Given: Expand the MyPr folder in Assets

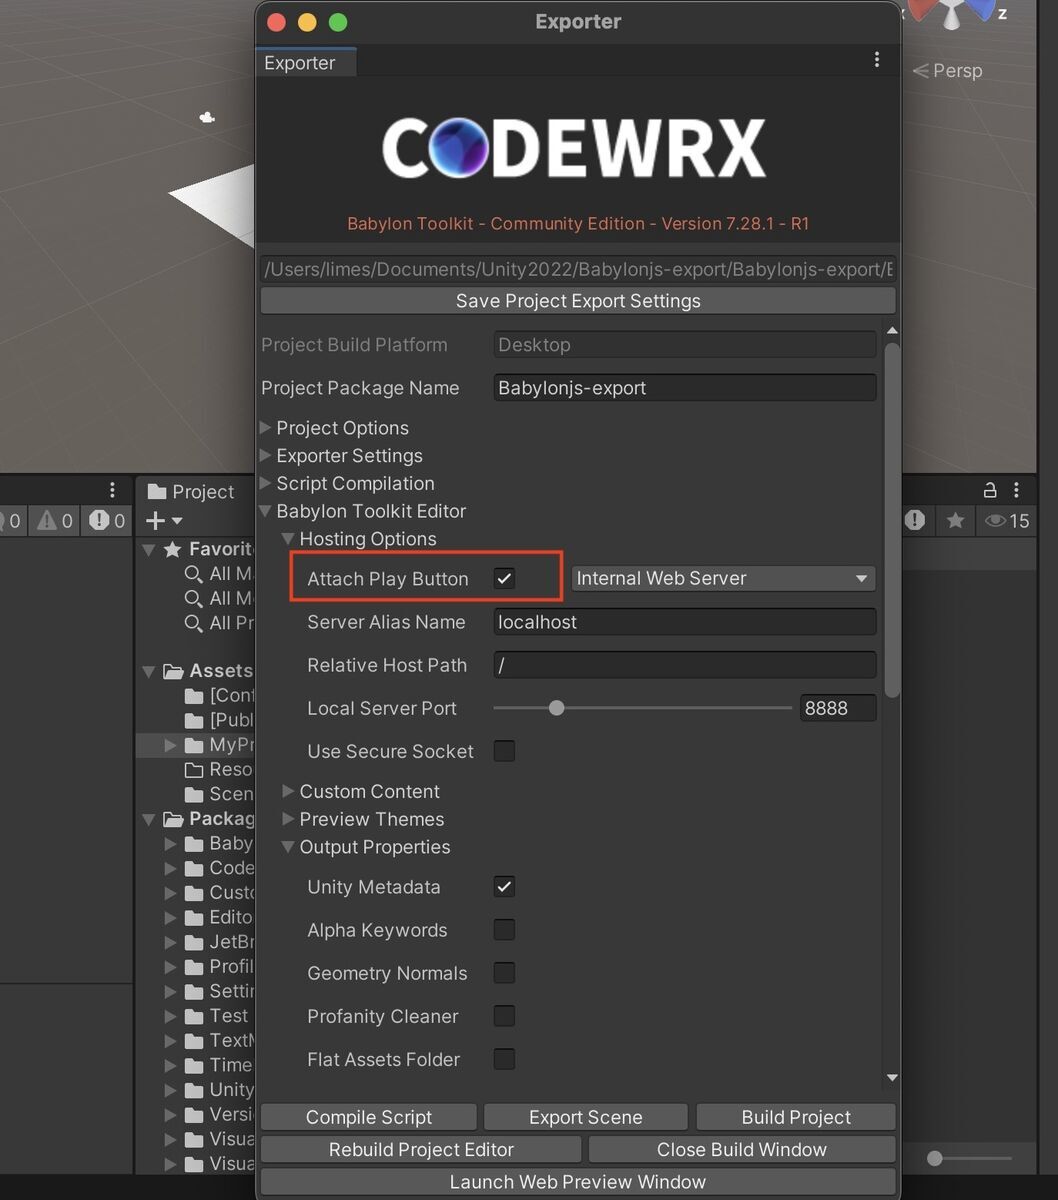Looking at the screenshot, I should [170, 745].
